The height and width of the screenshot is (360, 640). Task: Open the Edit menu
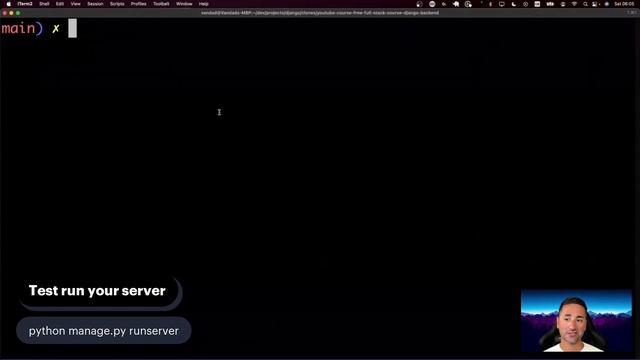[x=60, y=4]
